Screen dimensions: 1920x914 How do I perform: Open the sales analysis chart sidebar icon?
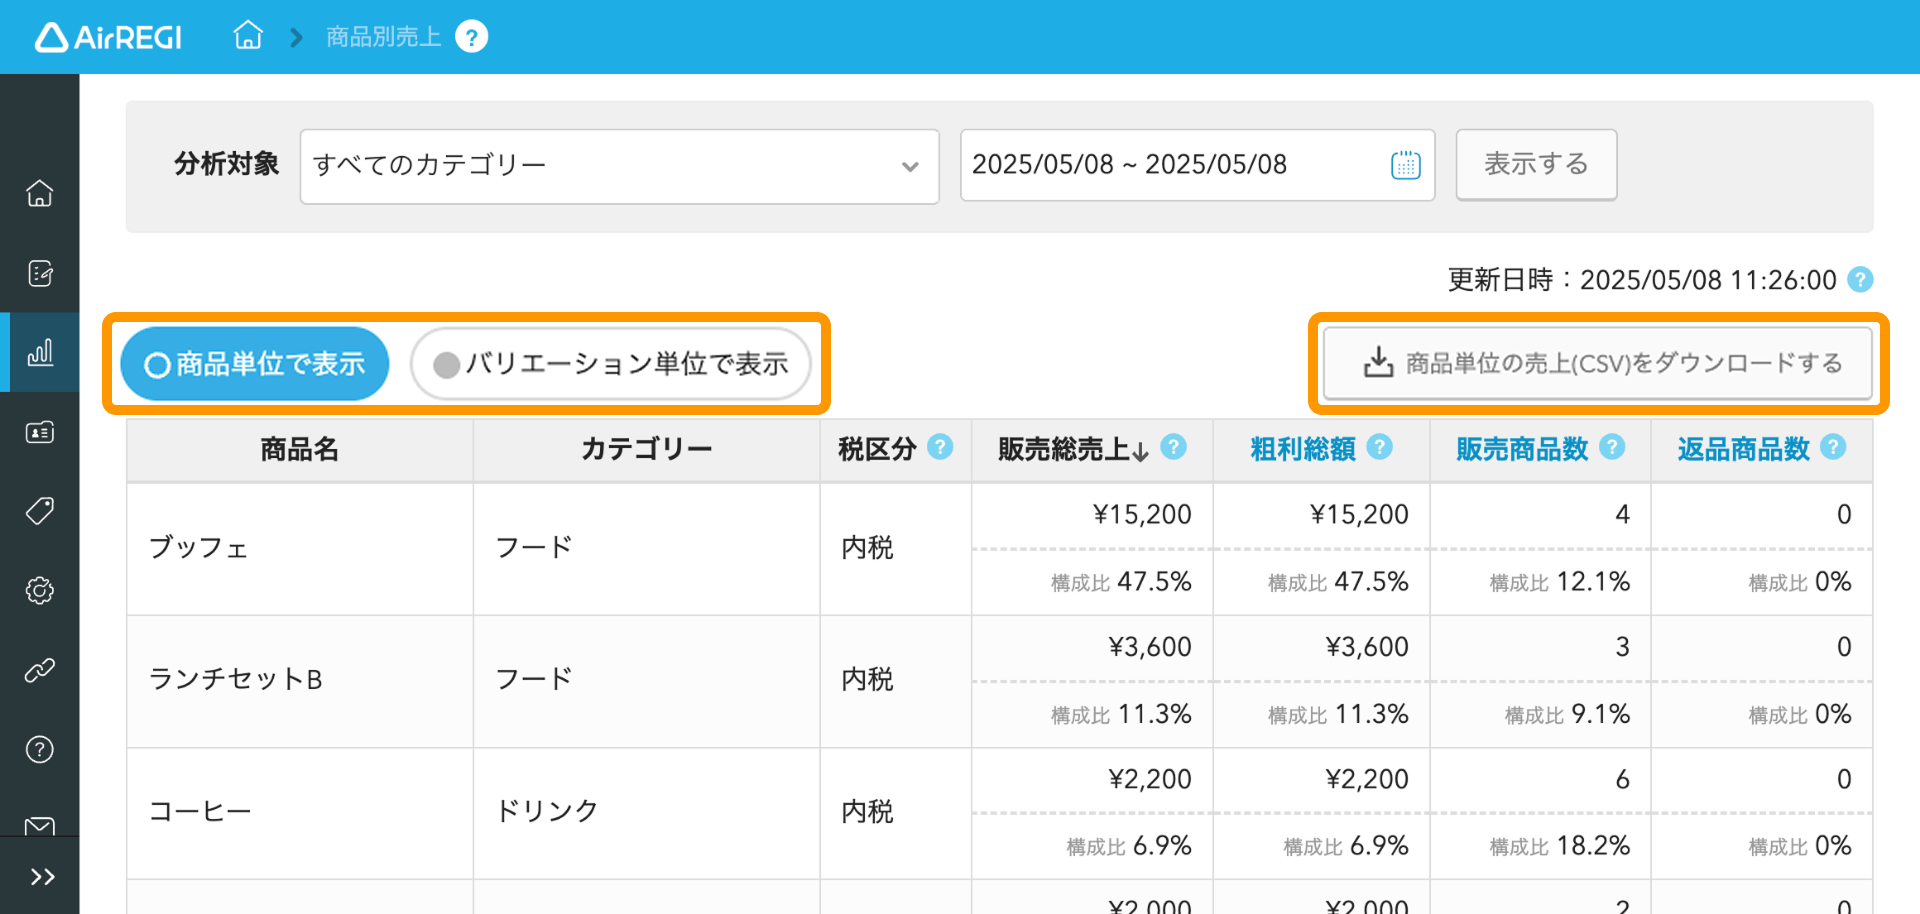(40, 352)
